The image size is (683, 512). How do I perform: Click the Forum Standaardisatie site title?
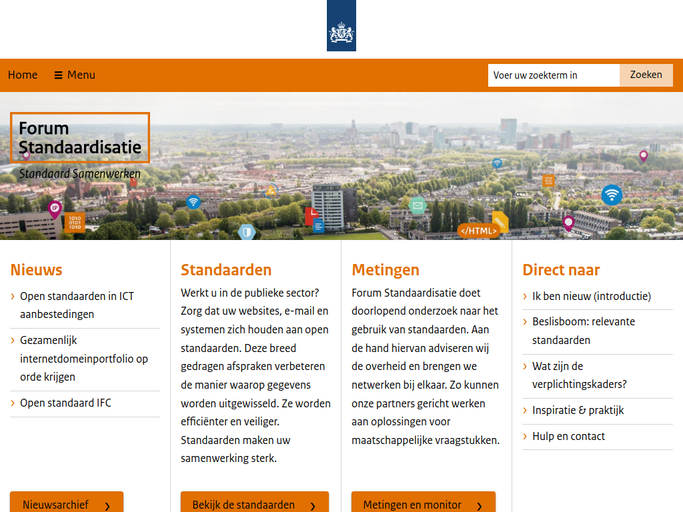80,138
